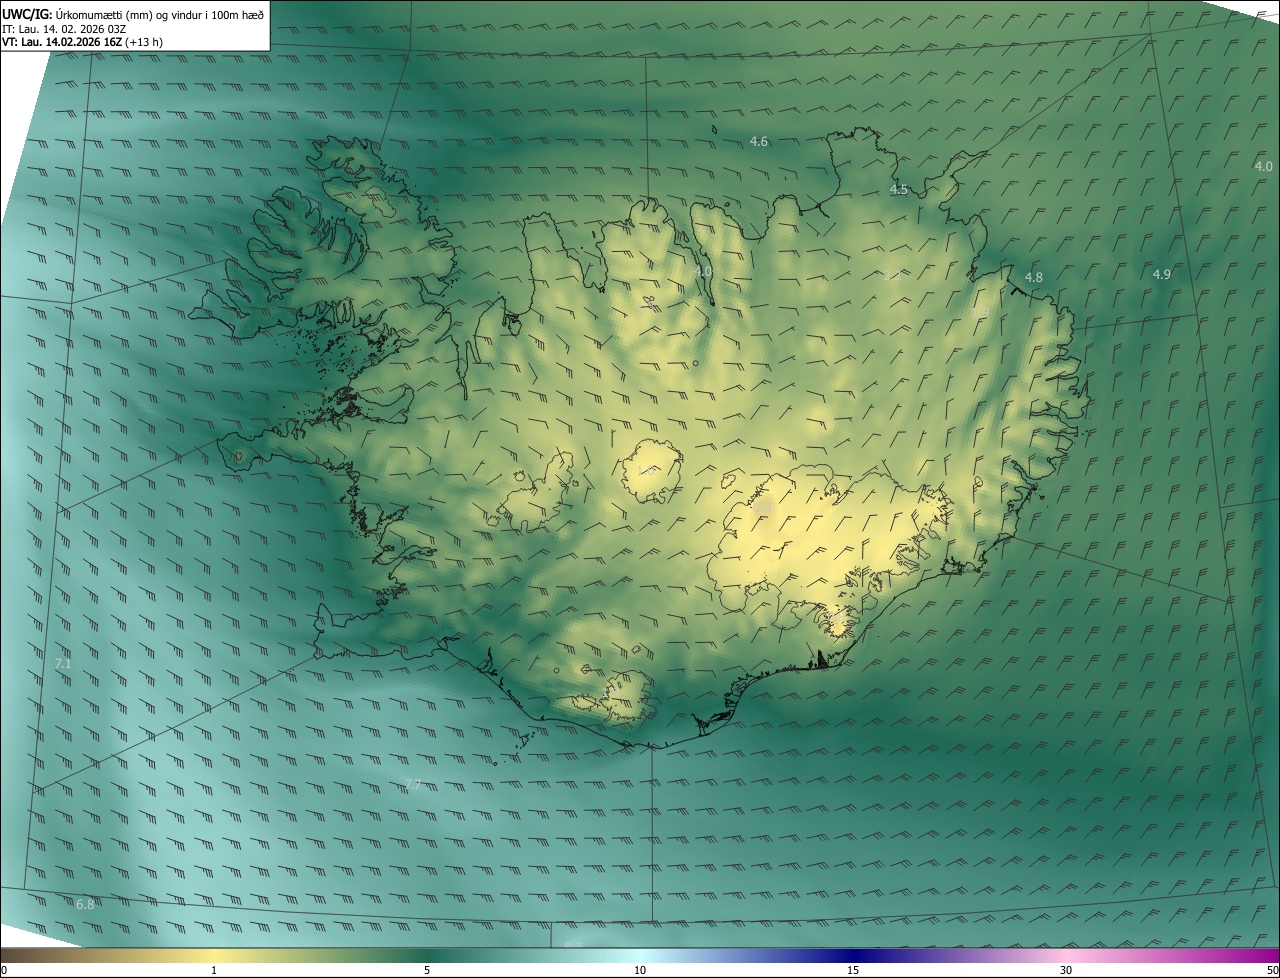The height and width of the screenshot is (978, 1280).
Task: Click the 30 tick label on the color scale
Action: pos(1066,971)
